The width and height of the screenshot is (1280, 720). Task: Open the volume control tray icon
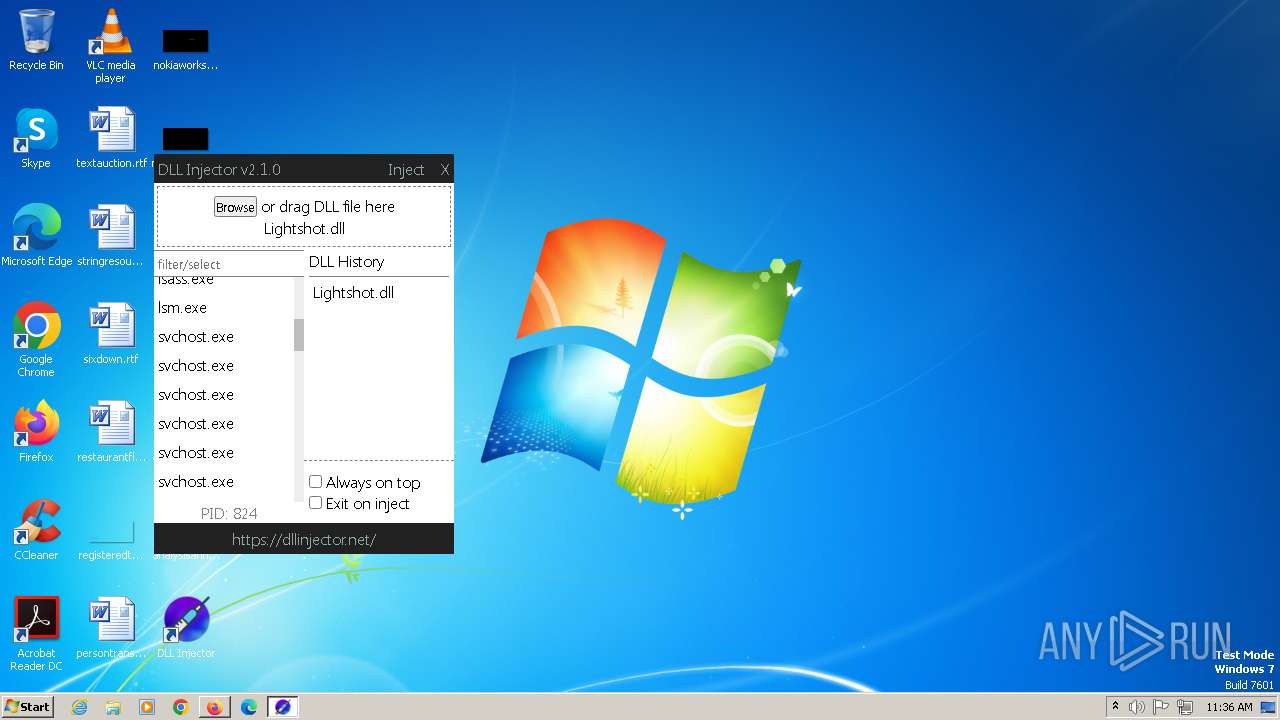(1137, 707)
